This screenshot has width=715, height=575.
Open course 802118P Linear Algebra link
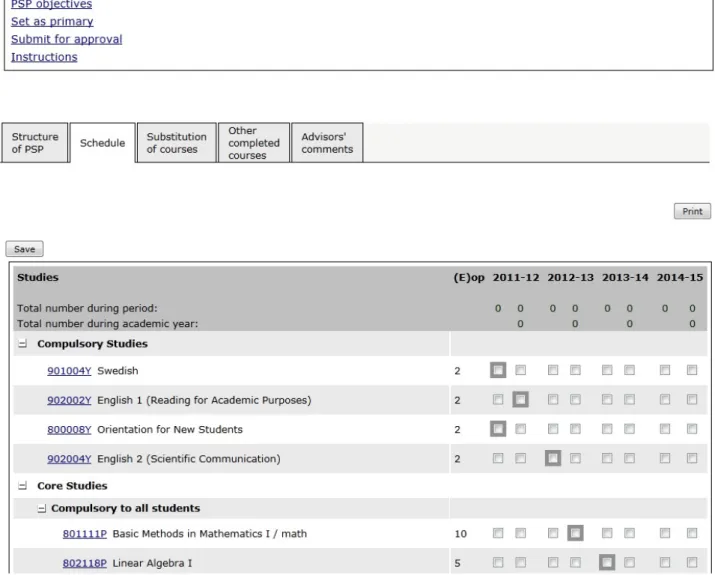pyautogui.click(x=85, y=563)
